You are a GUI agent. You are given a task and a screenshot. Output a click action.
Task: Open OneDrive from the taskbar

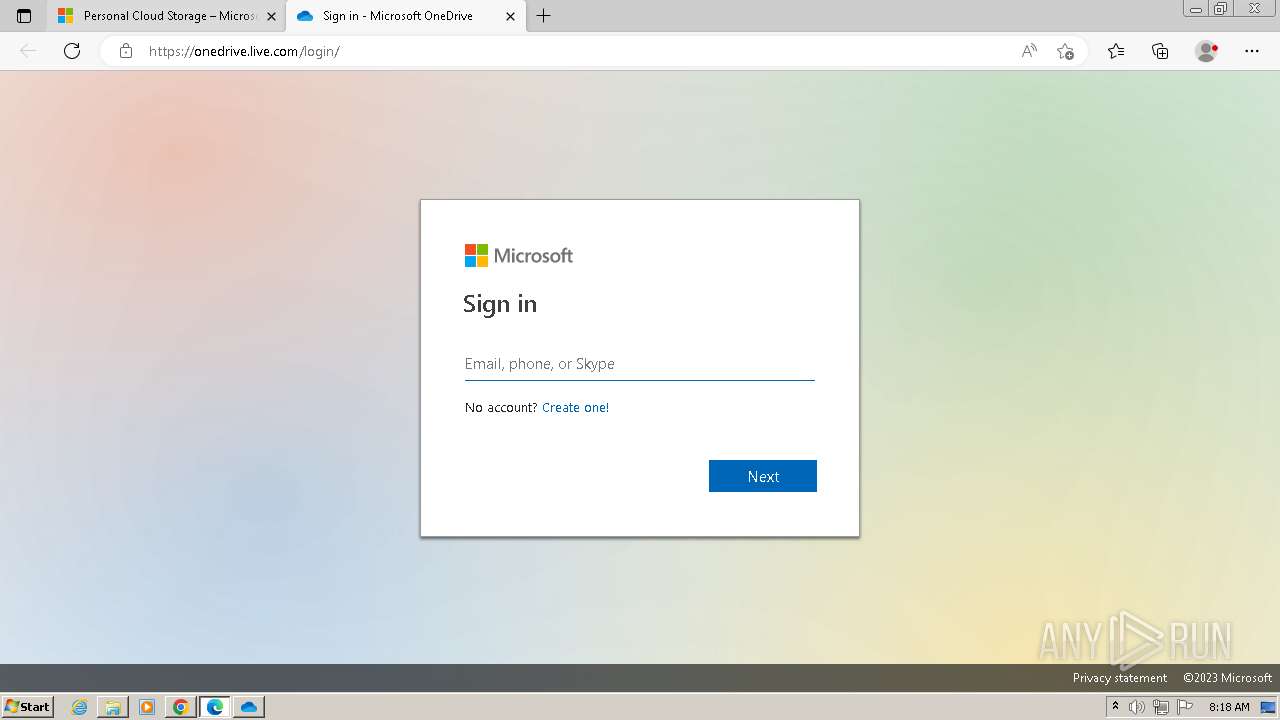pyautogui.click(x=249, y=707)
